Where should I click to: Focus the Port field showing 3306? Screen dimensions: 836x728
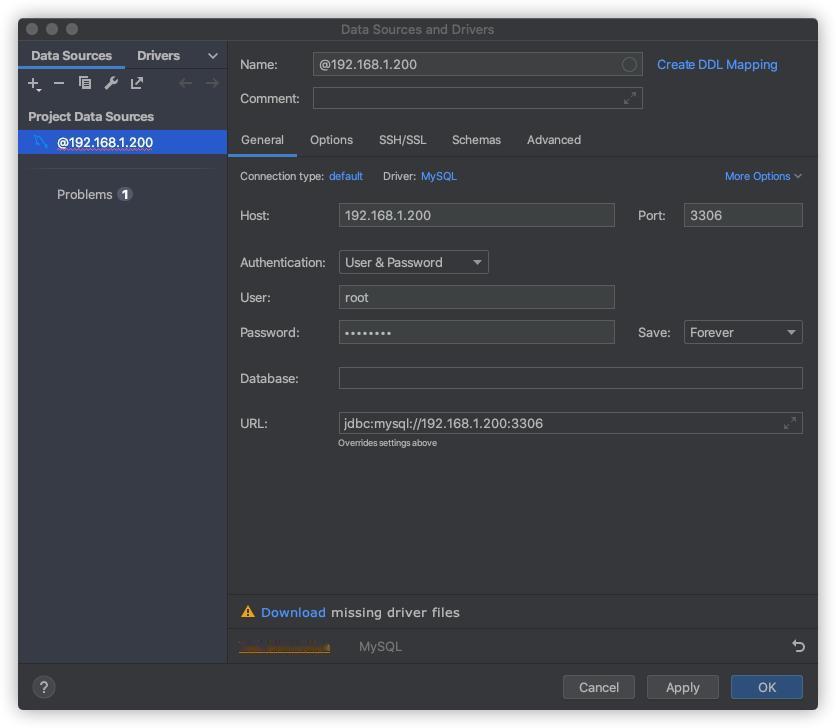(x=743, y=215)
